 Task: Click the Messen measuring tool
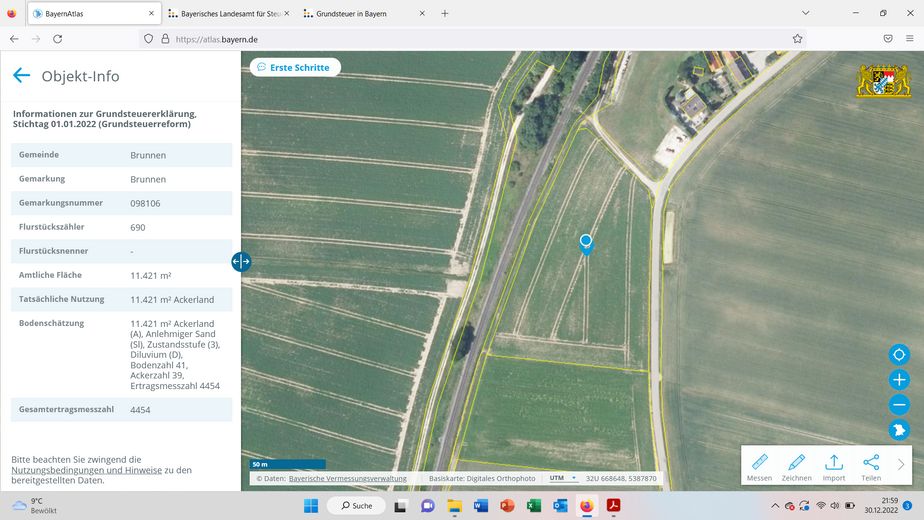pyautogui.click(x=759, y=466)
